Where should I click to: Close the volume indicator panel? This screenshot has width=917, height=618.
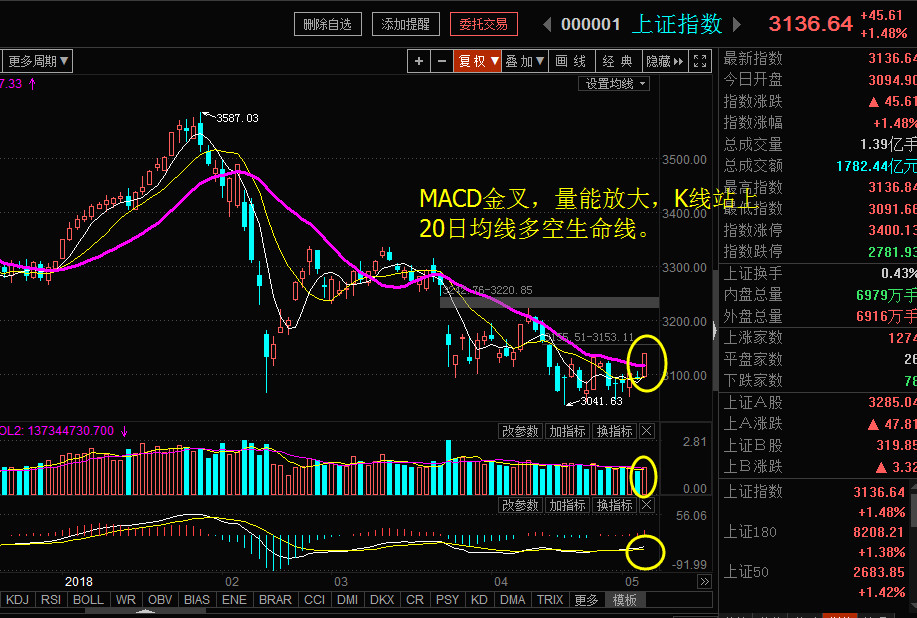[x=647, y=431]
